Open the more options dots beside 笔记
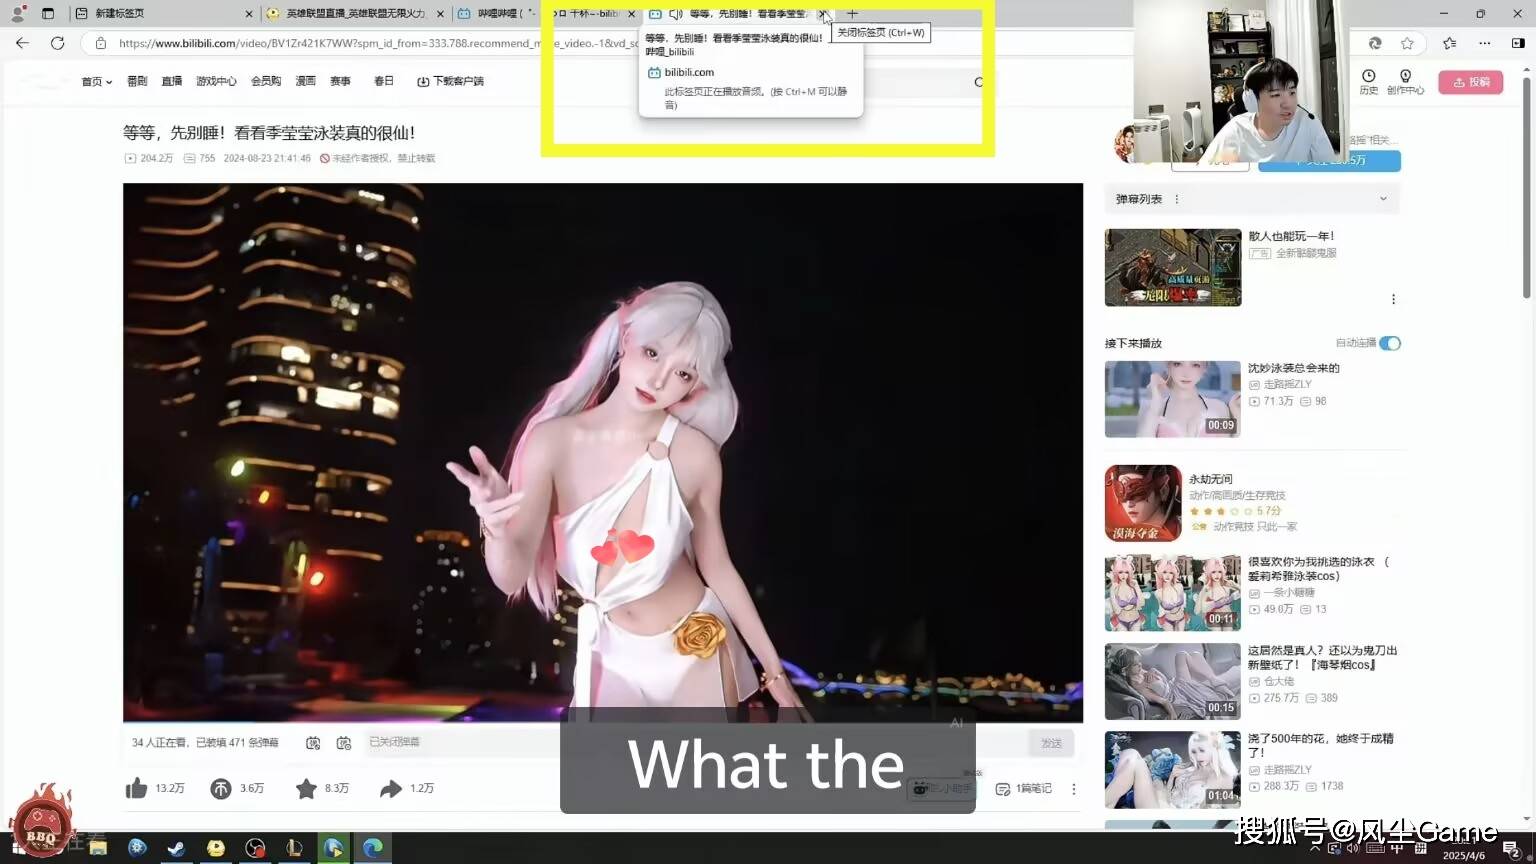The width and height of the screenshot is (1536, 864). click(x=1074, y=789)
